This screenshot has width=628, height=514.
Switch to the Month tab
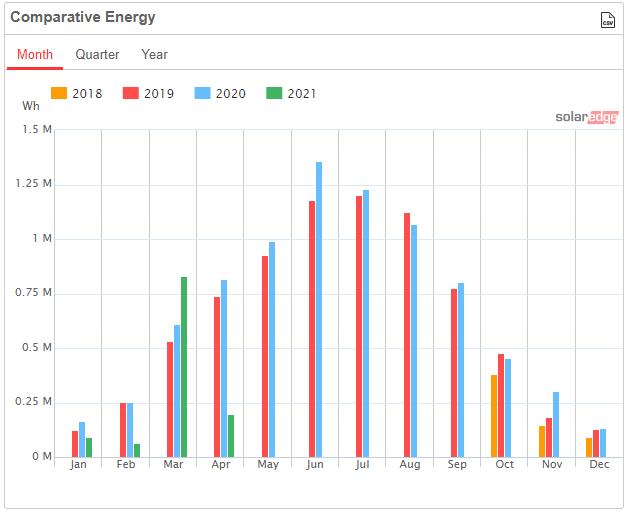click(35, 55)
